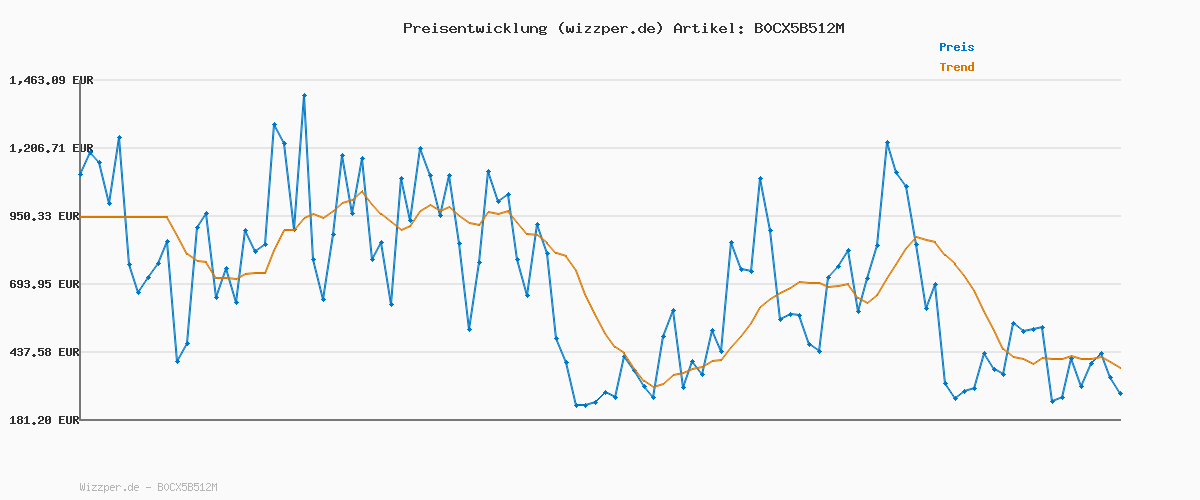Click the Wizzper.de watermark text at bottom

pos(148,487)
